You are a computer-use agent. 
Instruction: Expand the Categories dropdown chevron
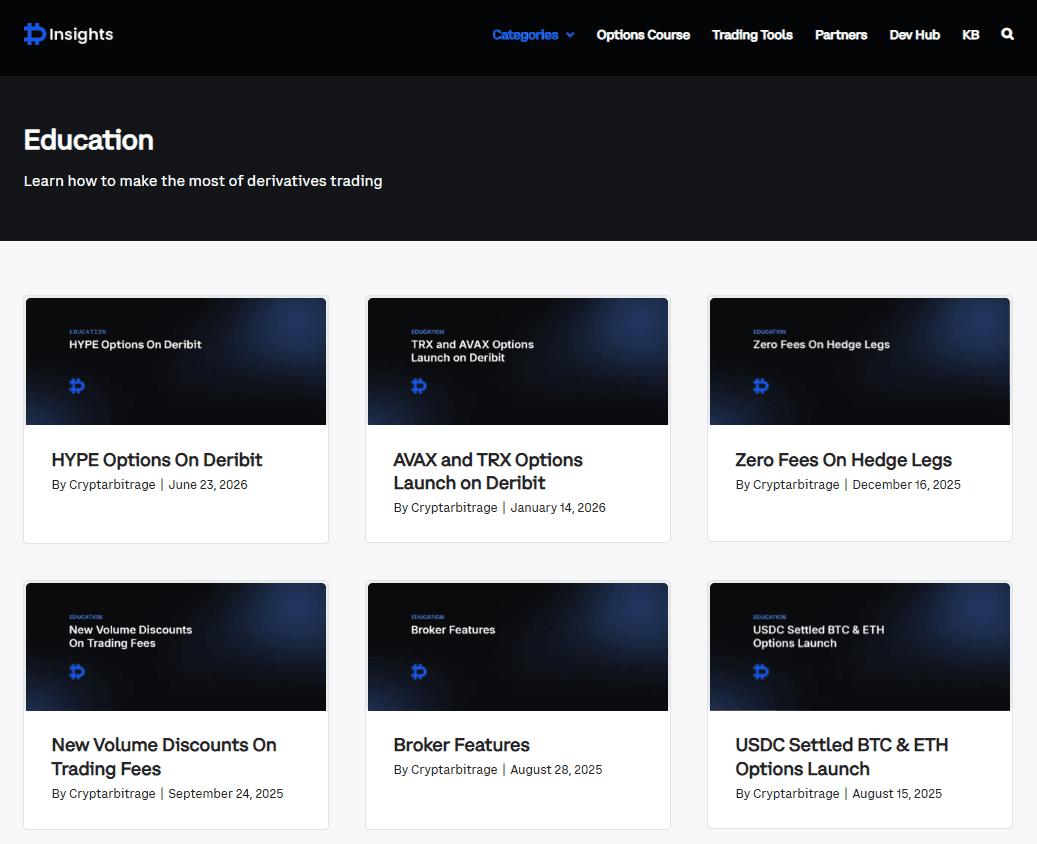tap(570, 35)
